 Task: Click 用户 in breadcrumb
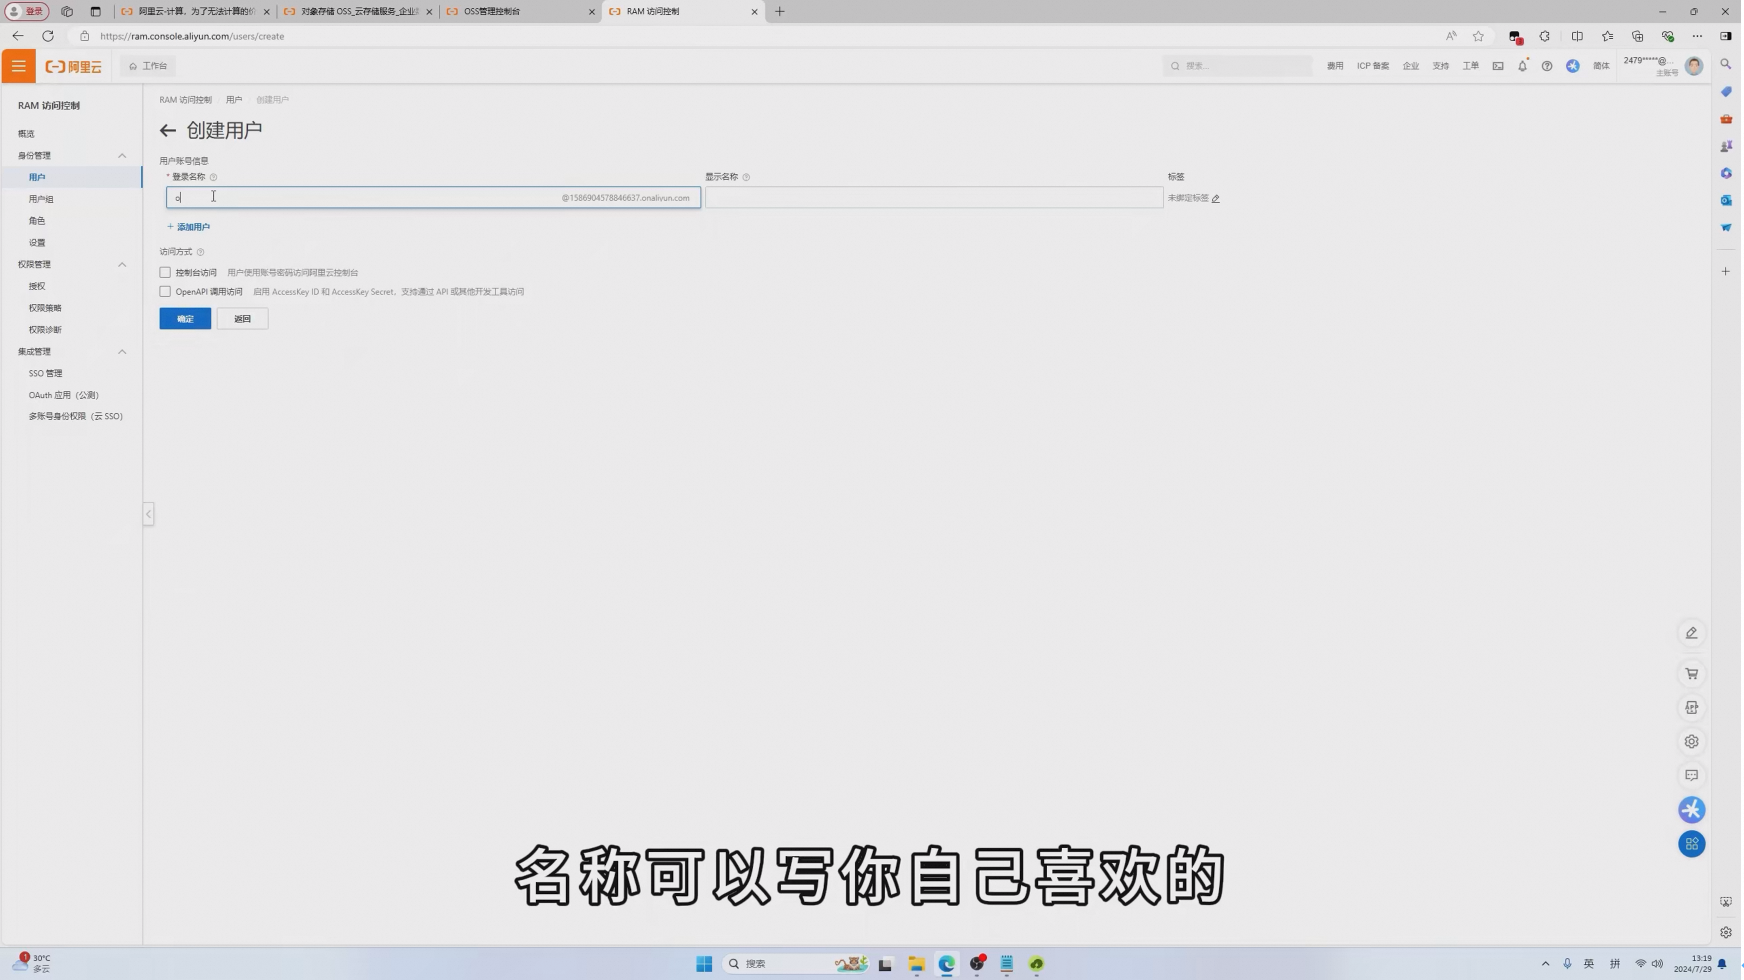click(234, 100)
